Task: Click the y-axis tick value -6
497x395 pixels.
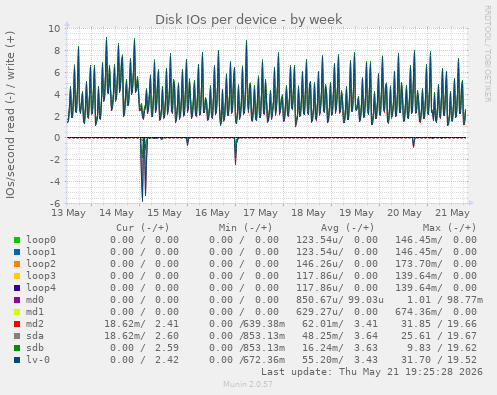Action: [55, 203]
